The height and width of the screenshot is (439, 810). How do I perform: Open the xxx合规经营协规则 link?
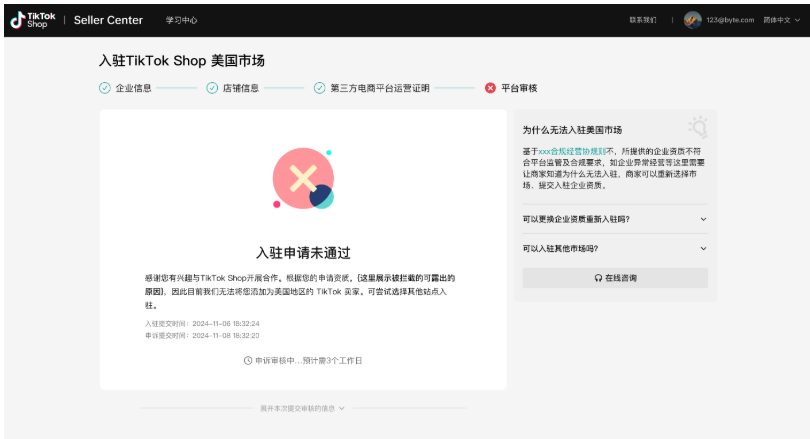coord(572,151)
